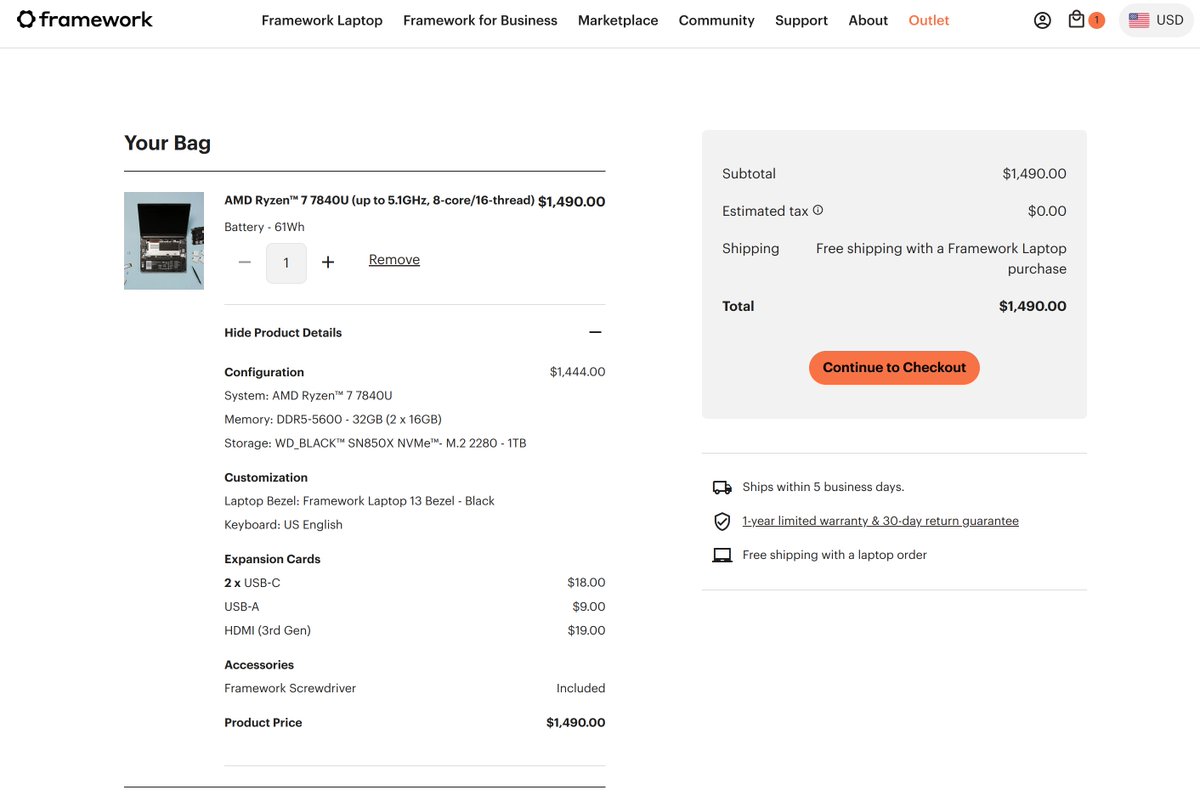The height and width of the screenshot is (807, 1200).
Task: Click the Expansion Cards section heading
Action: (272, 559)
